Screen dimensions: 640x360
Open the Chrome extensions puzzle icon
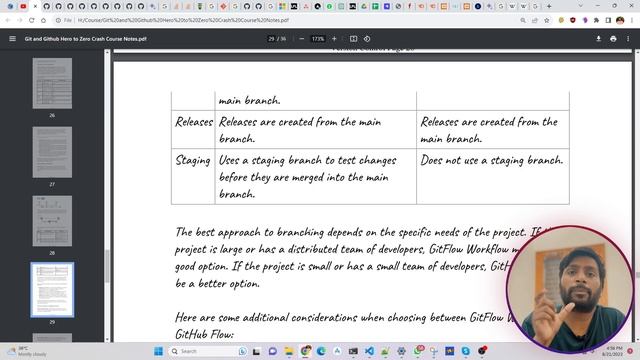coord(596,20)
